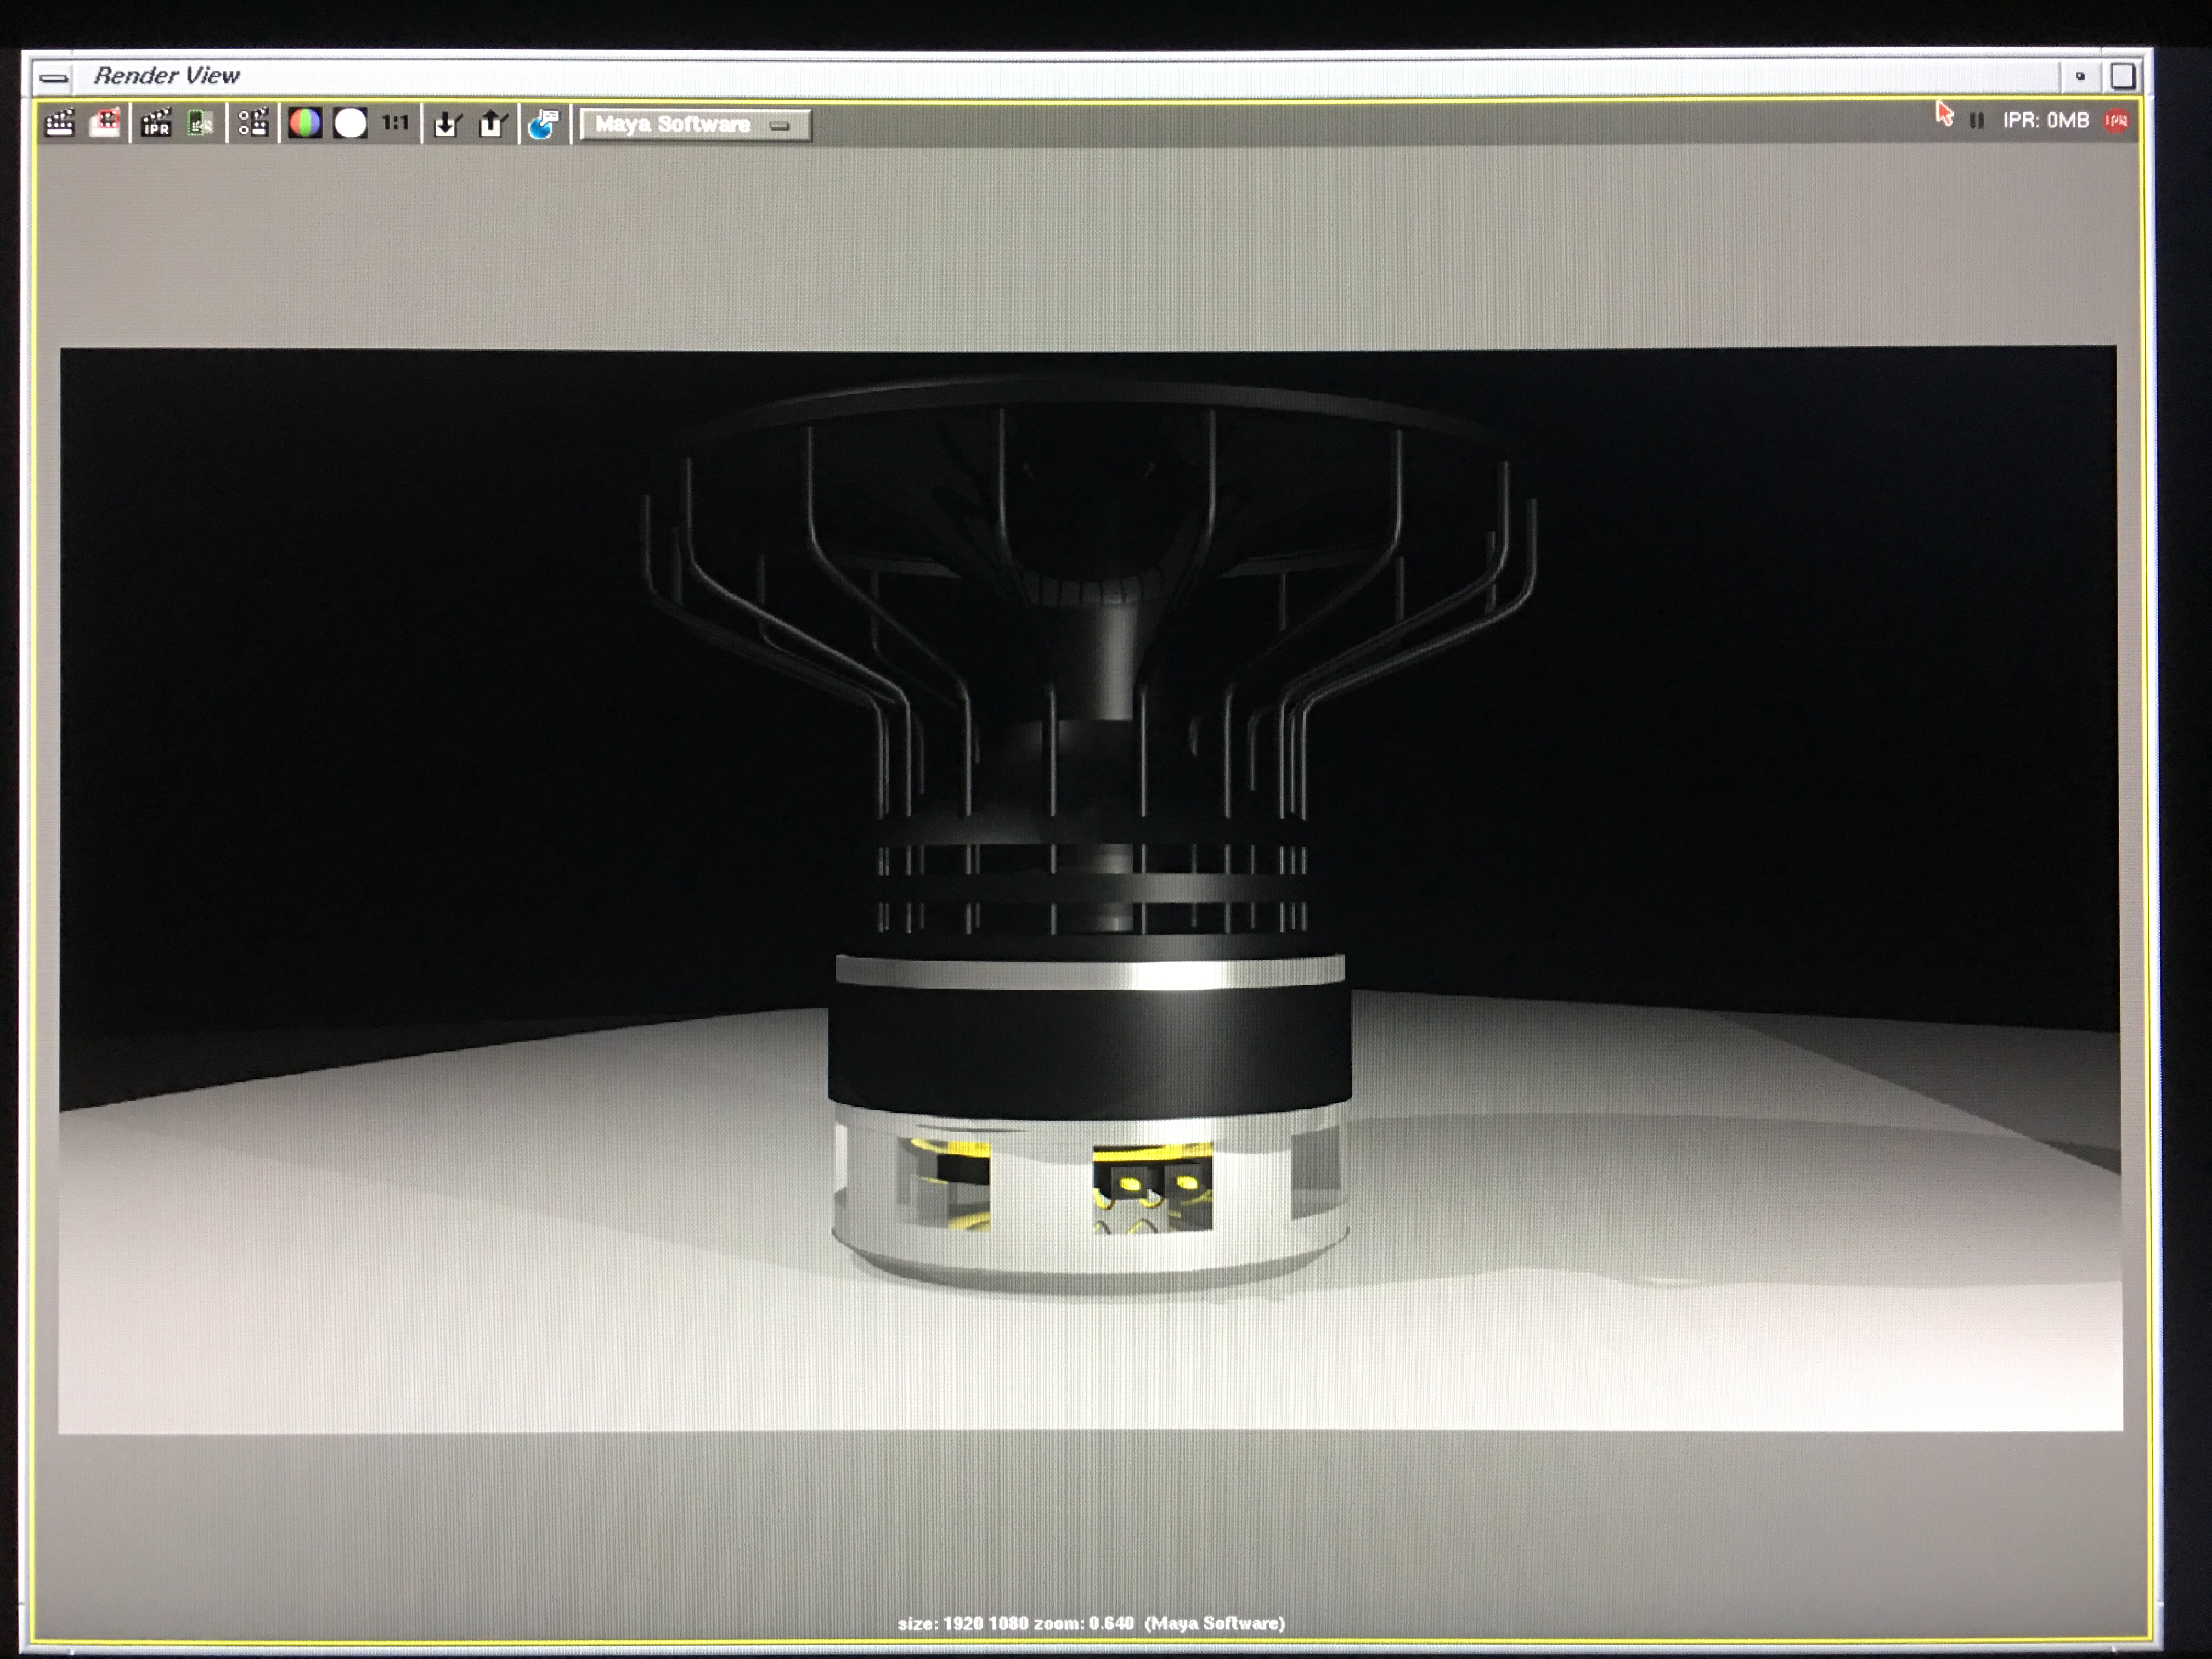This screenshot has height=1659, width=2212.
Task: Open the Maya Software renderer dropdown
Action: click(x=695, y=125)
